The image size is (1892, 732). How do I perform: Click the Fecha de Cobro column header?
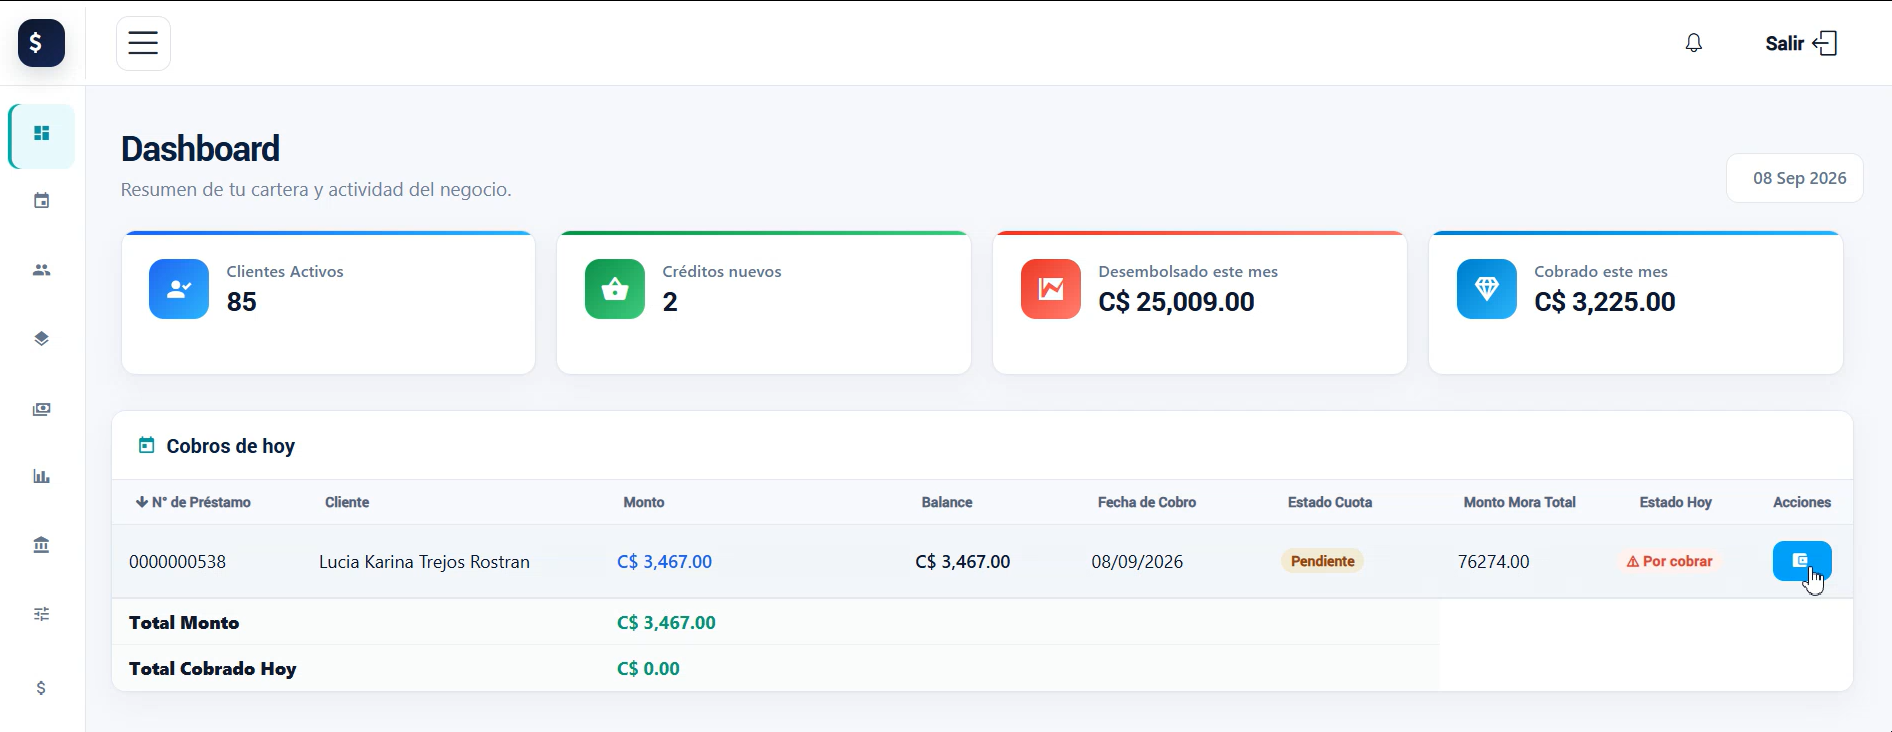[1147, 502]
